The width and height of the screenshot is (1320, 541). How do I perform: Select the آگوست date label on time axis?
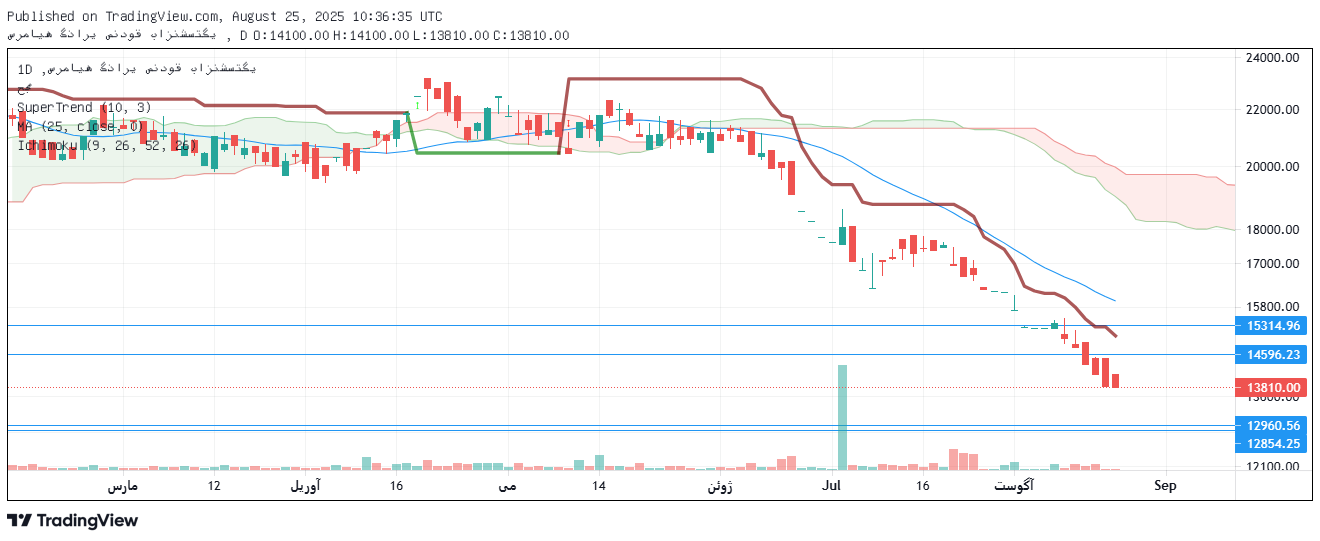[x=1014, y=486]
